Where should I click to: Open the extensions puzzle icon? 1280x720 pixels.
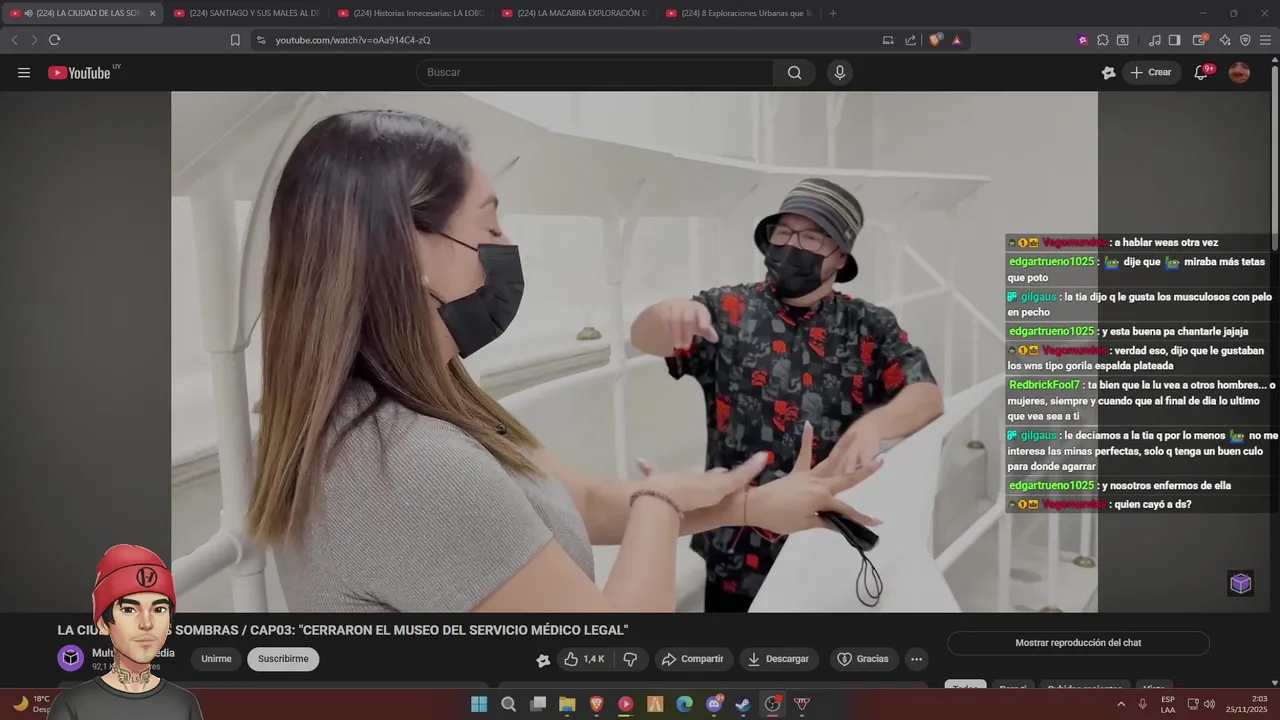tap(1102, 40)
